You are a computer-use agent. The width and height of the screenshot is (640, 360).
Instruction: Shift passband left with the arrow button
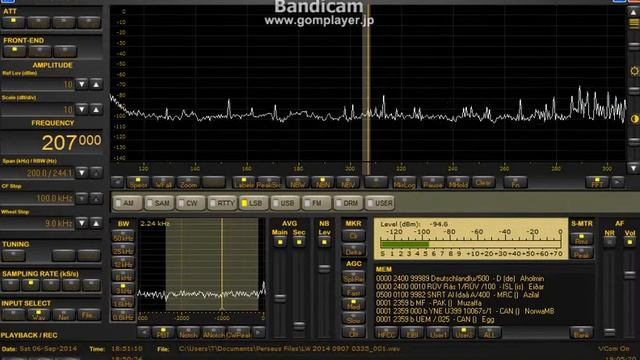coord(143,332)
